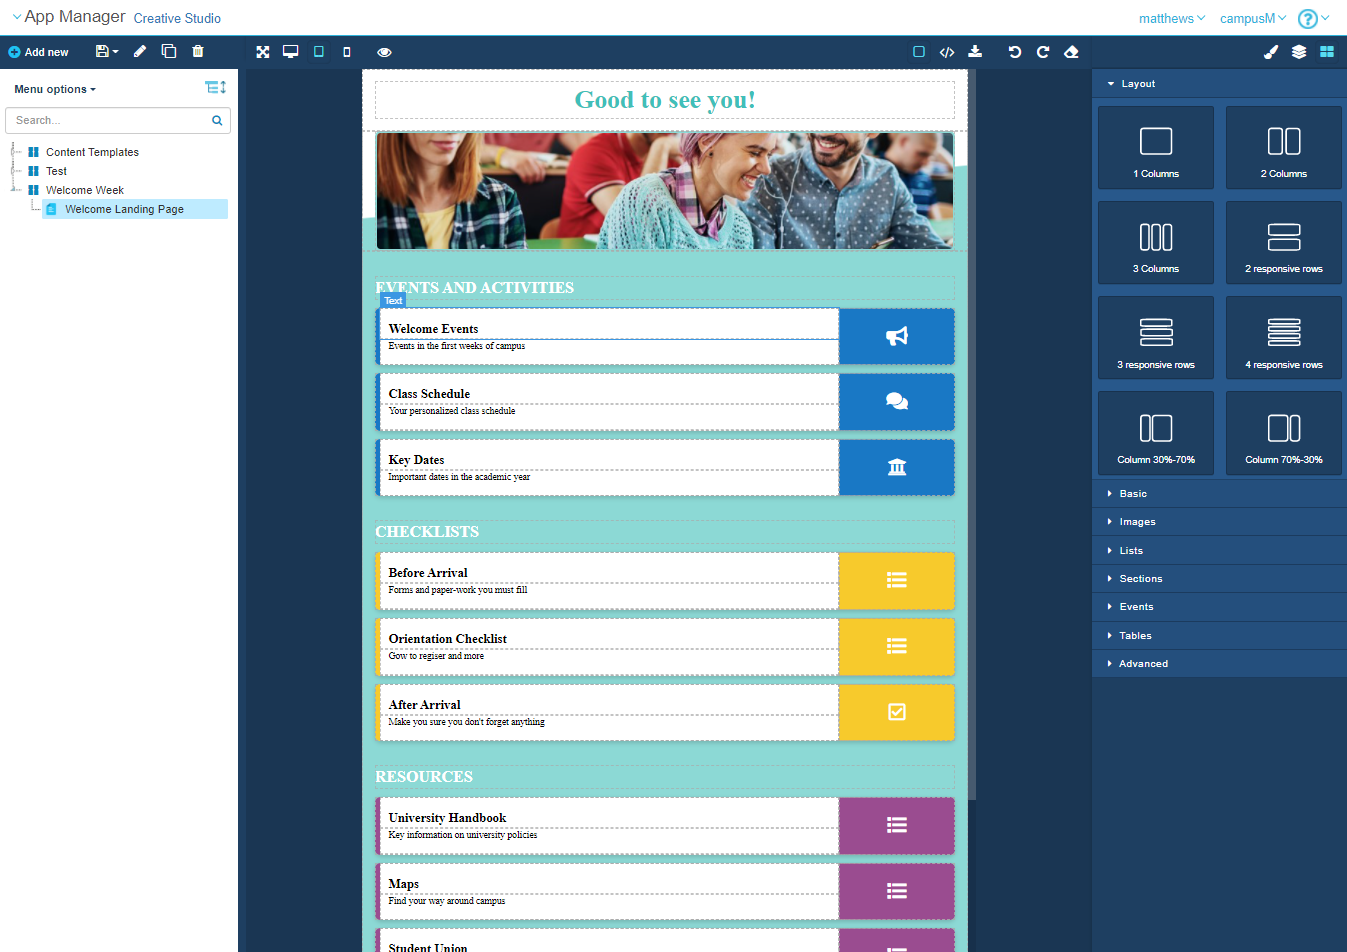This screenshot has width=1347, height=952.
Task: Click the trash delete icon
Action: (198, 52)
